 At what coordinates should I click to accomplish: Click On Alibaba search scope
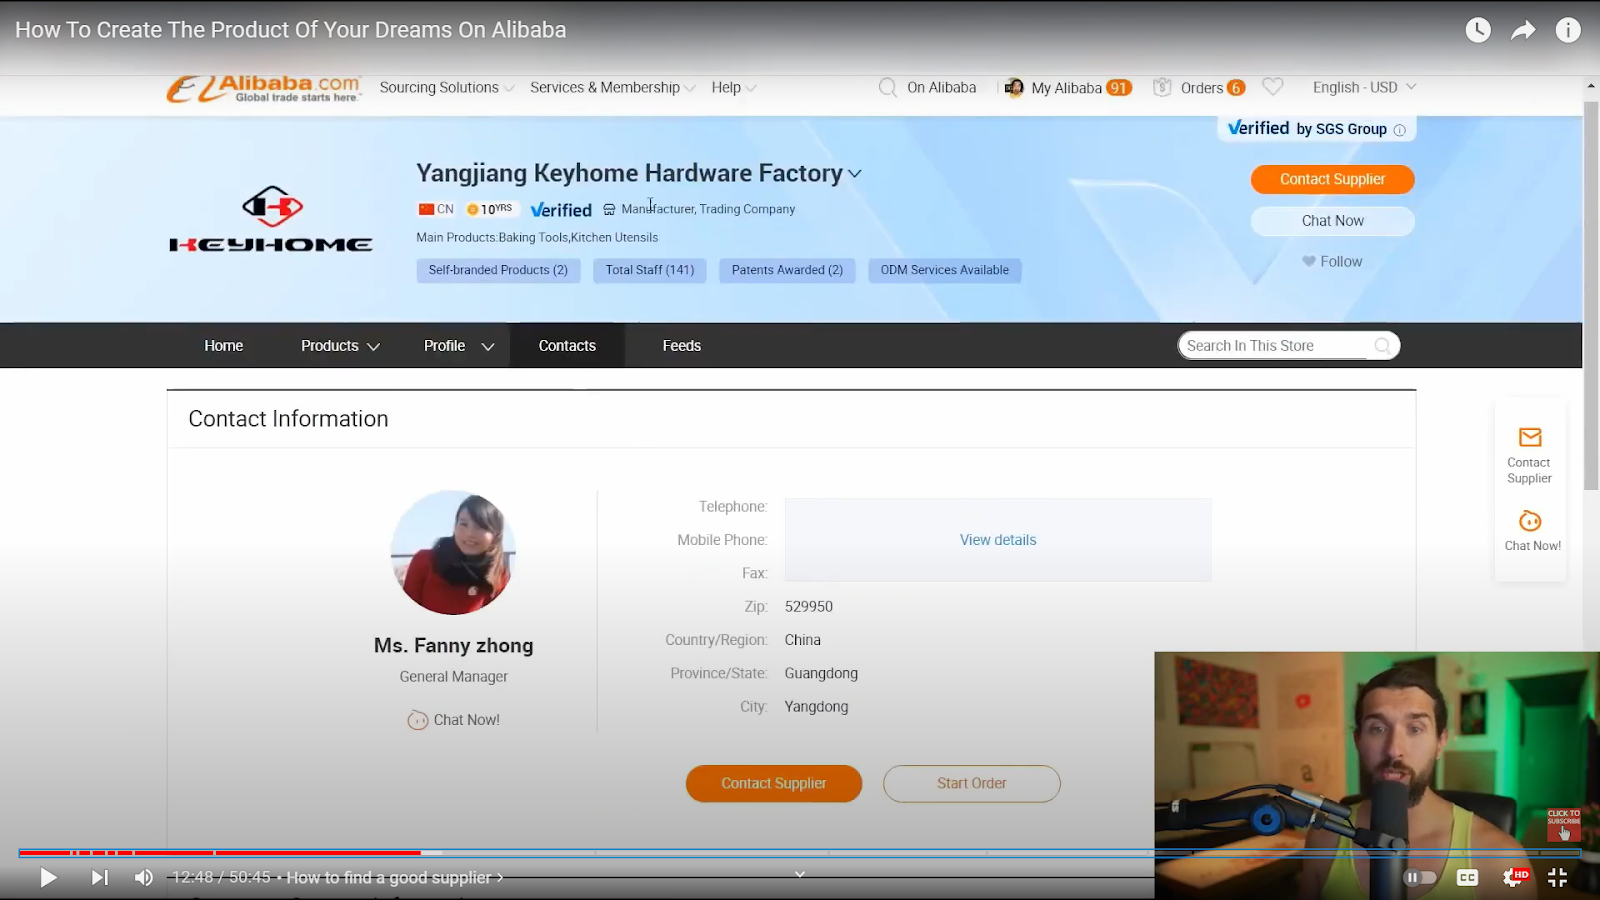click(942, 88)
